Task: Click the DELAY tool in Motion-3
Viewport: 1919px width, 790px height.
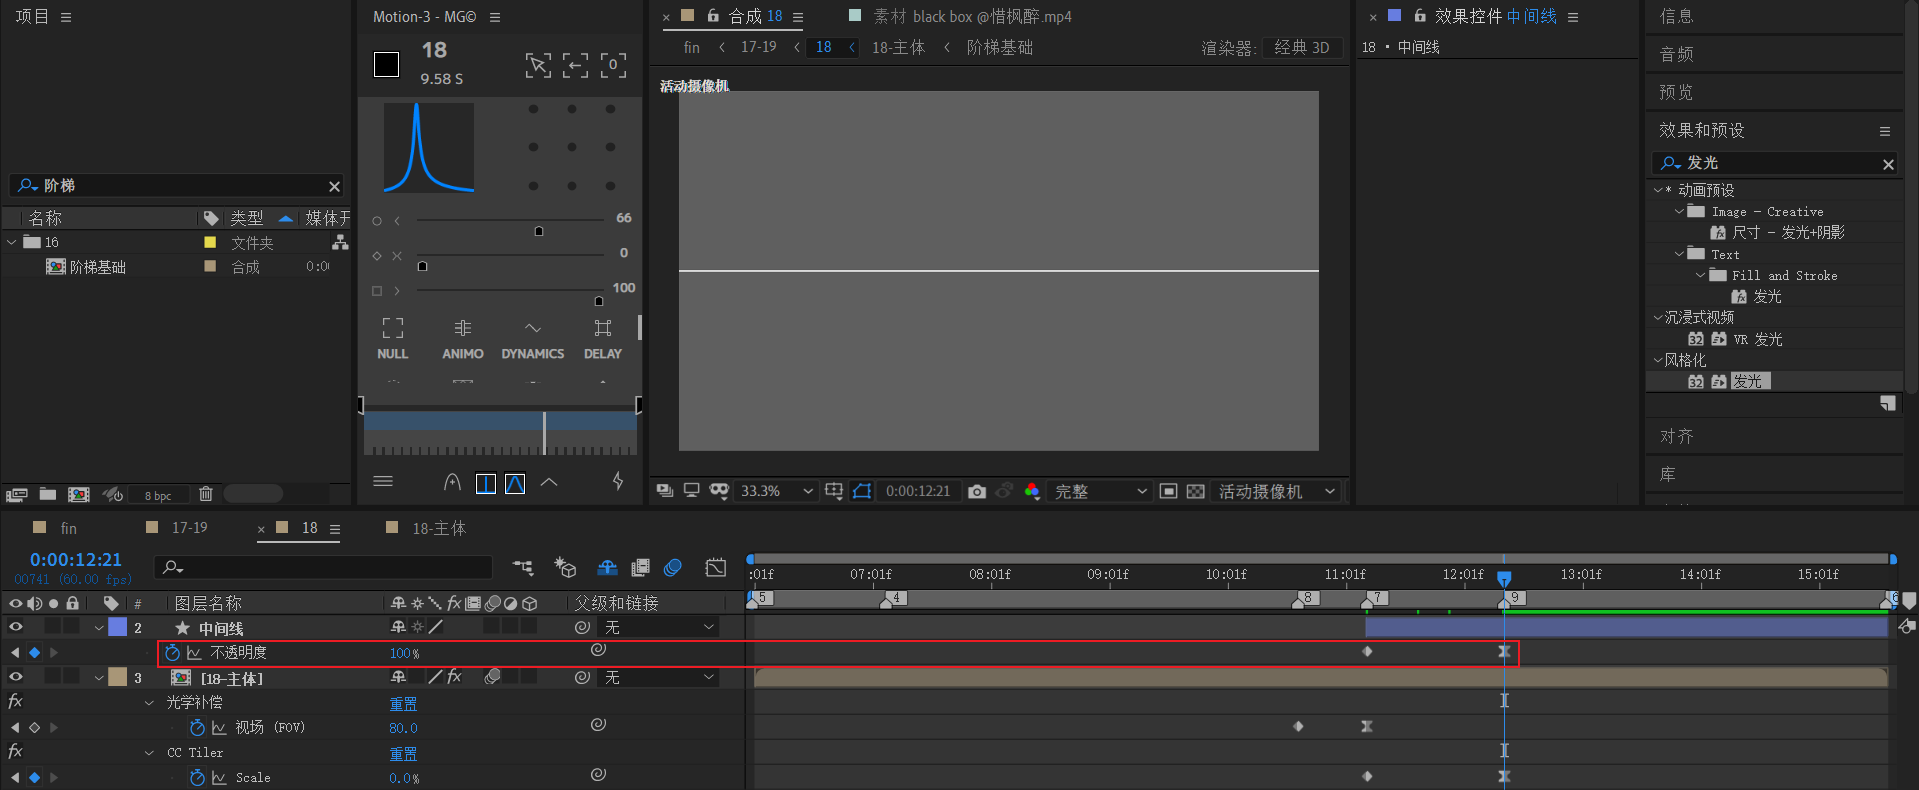Action: (602, 339)
